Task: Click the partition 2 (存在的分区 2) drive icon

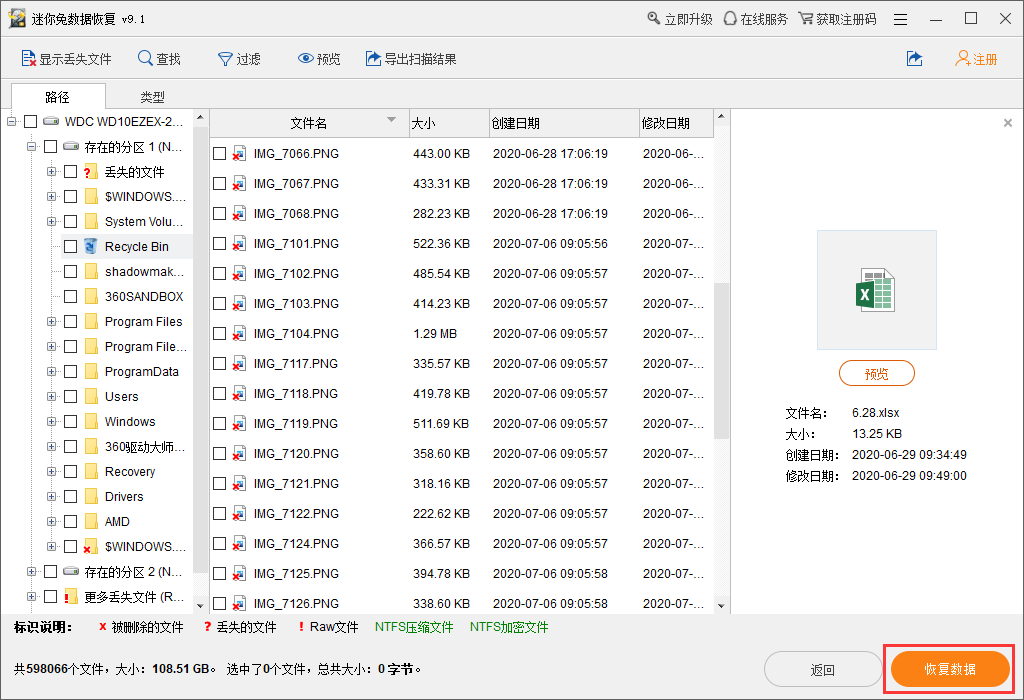Action: point(71,571)
